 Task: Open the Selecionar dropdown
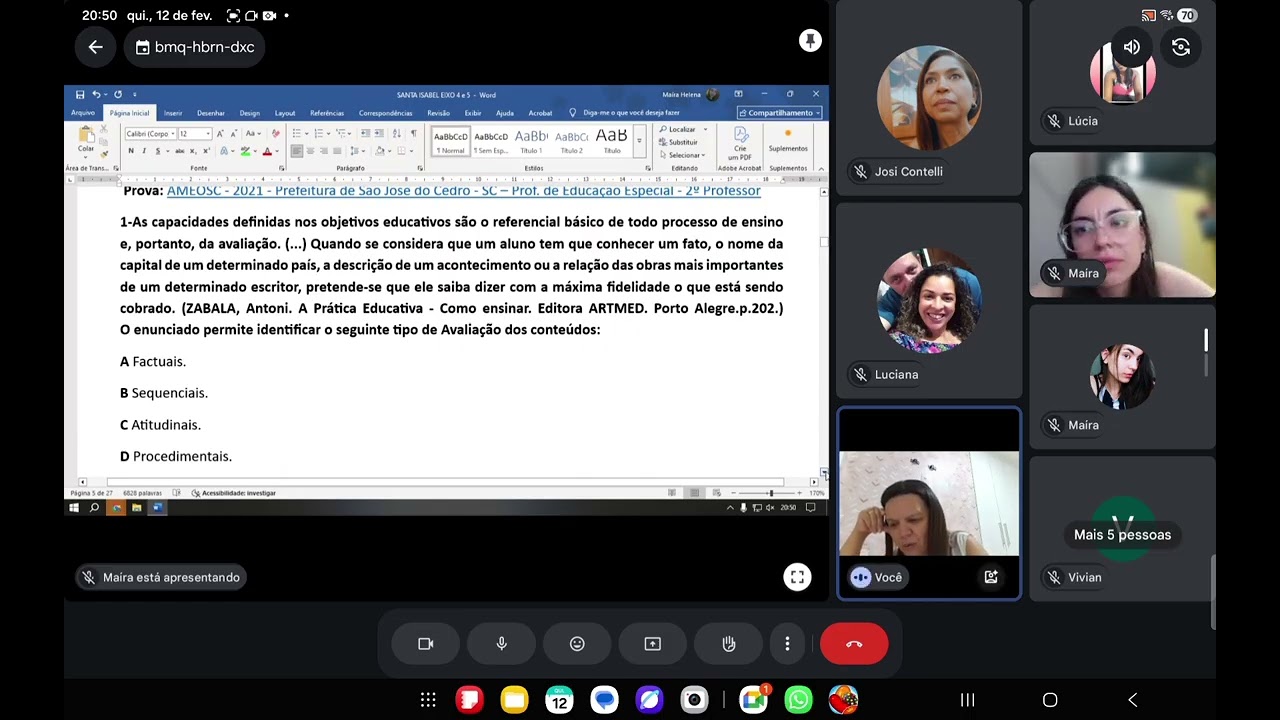[x=685, y=155]
